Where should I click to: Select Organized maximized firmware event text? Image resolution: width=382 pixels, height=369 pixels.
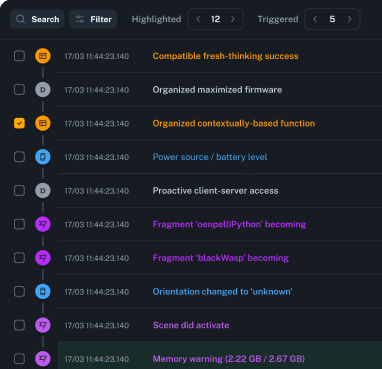click(x=217, y=90)
